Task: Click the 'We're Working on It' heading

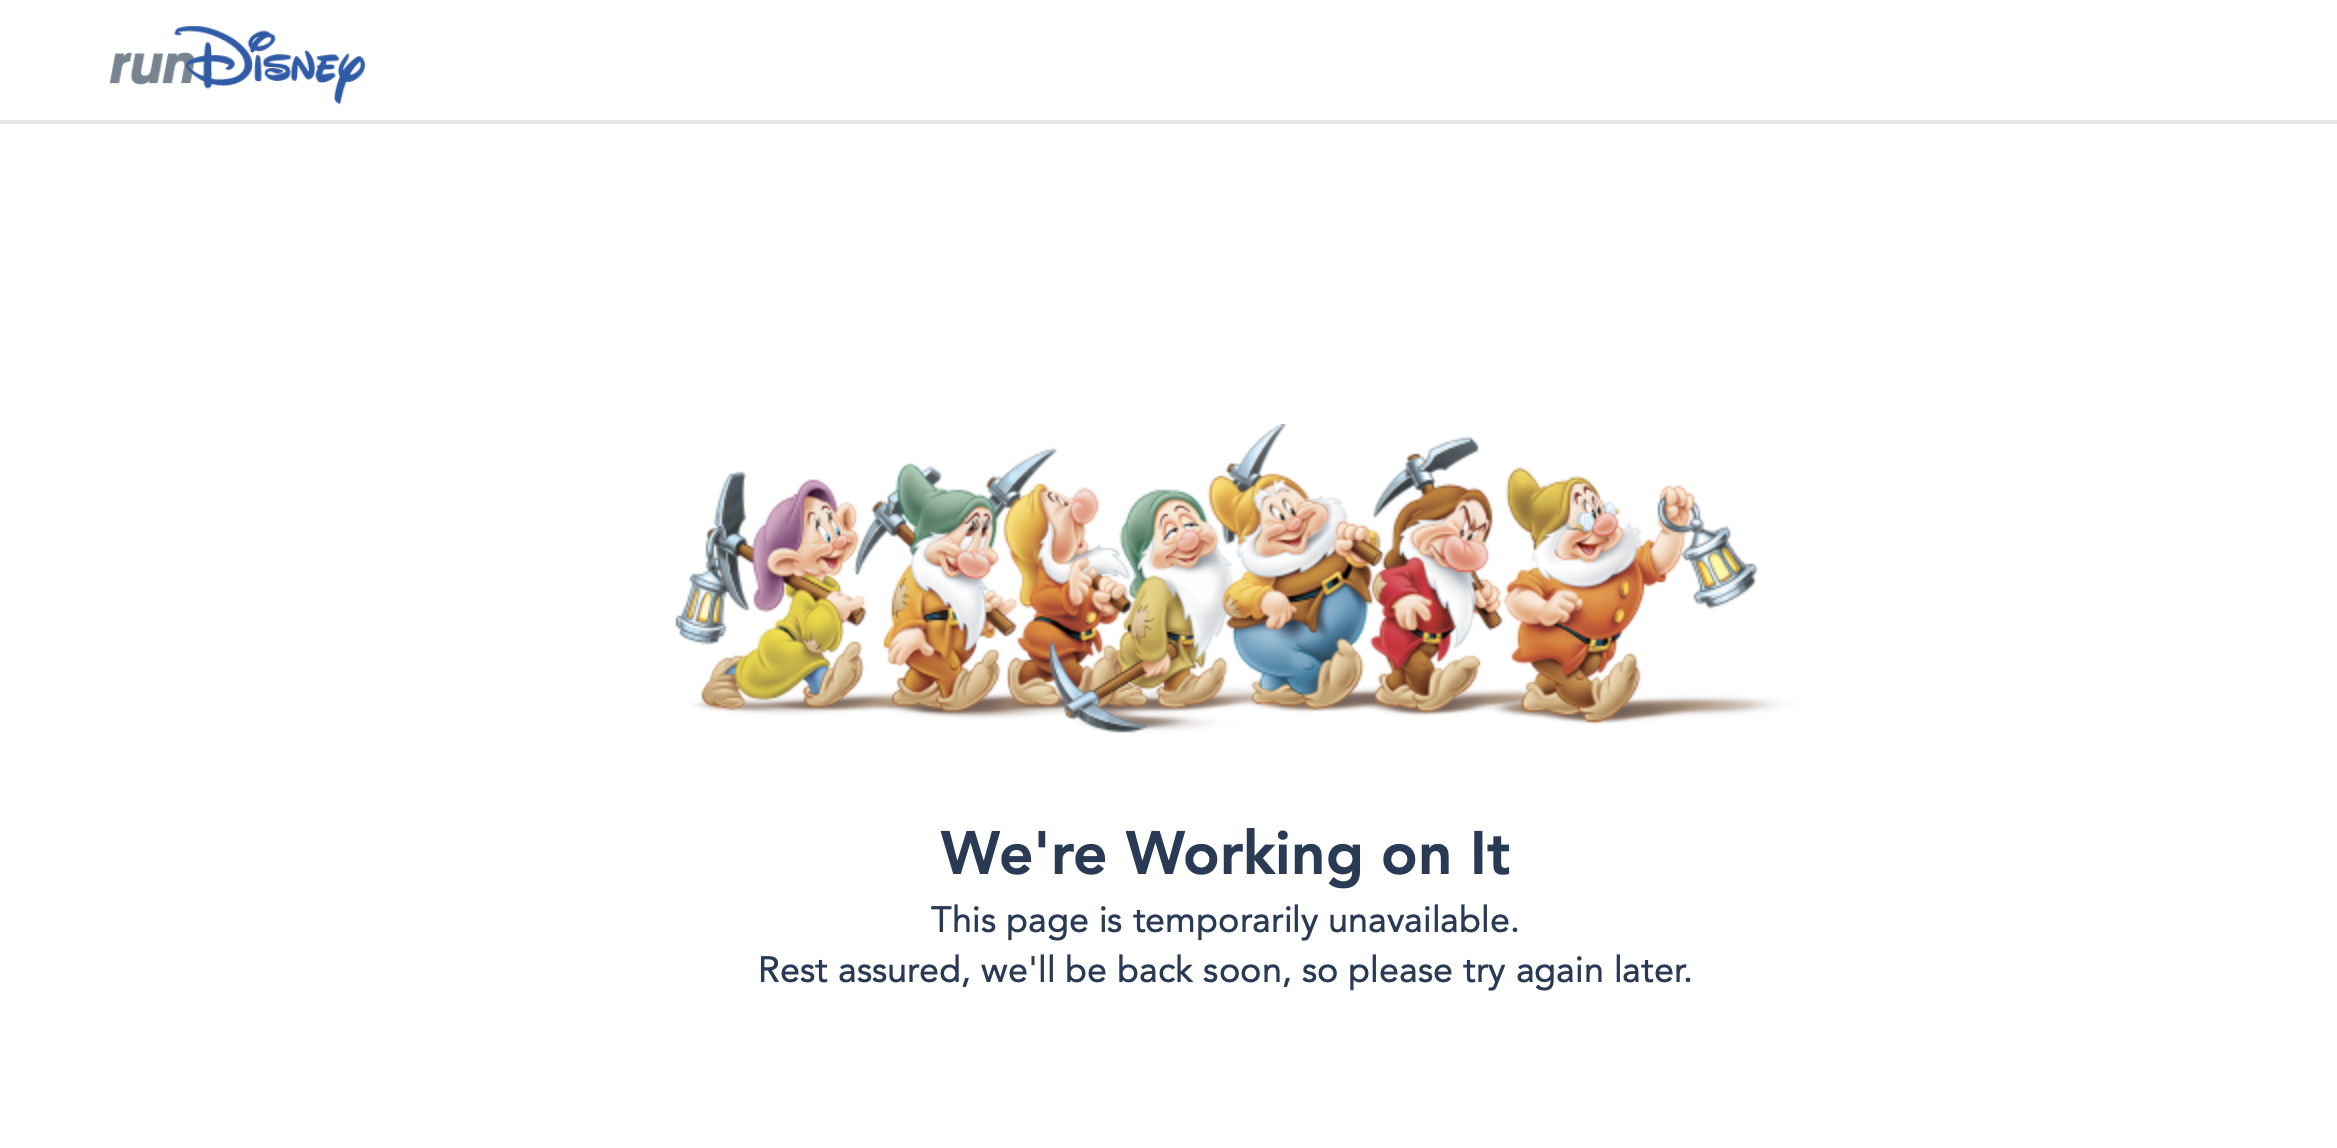Action: point(1225,853)
